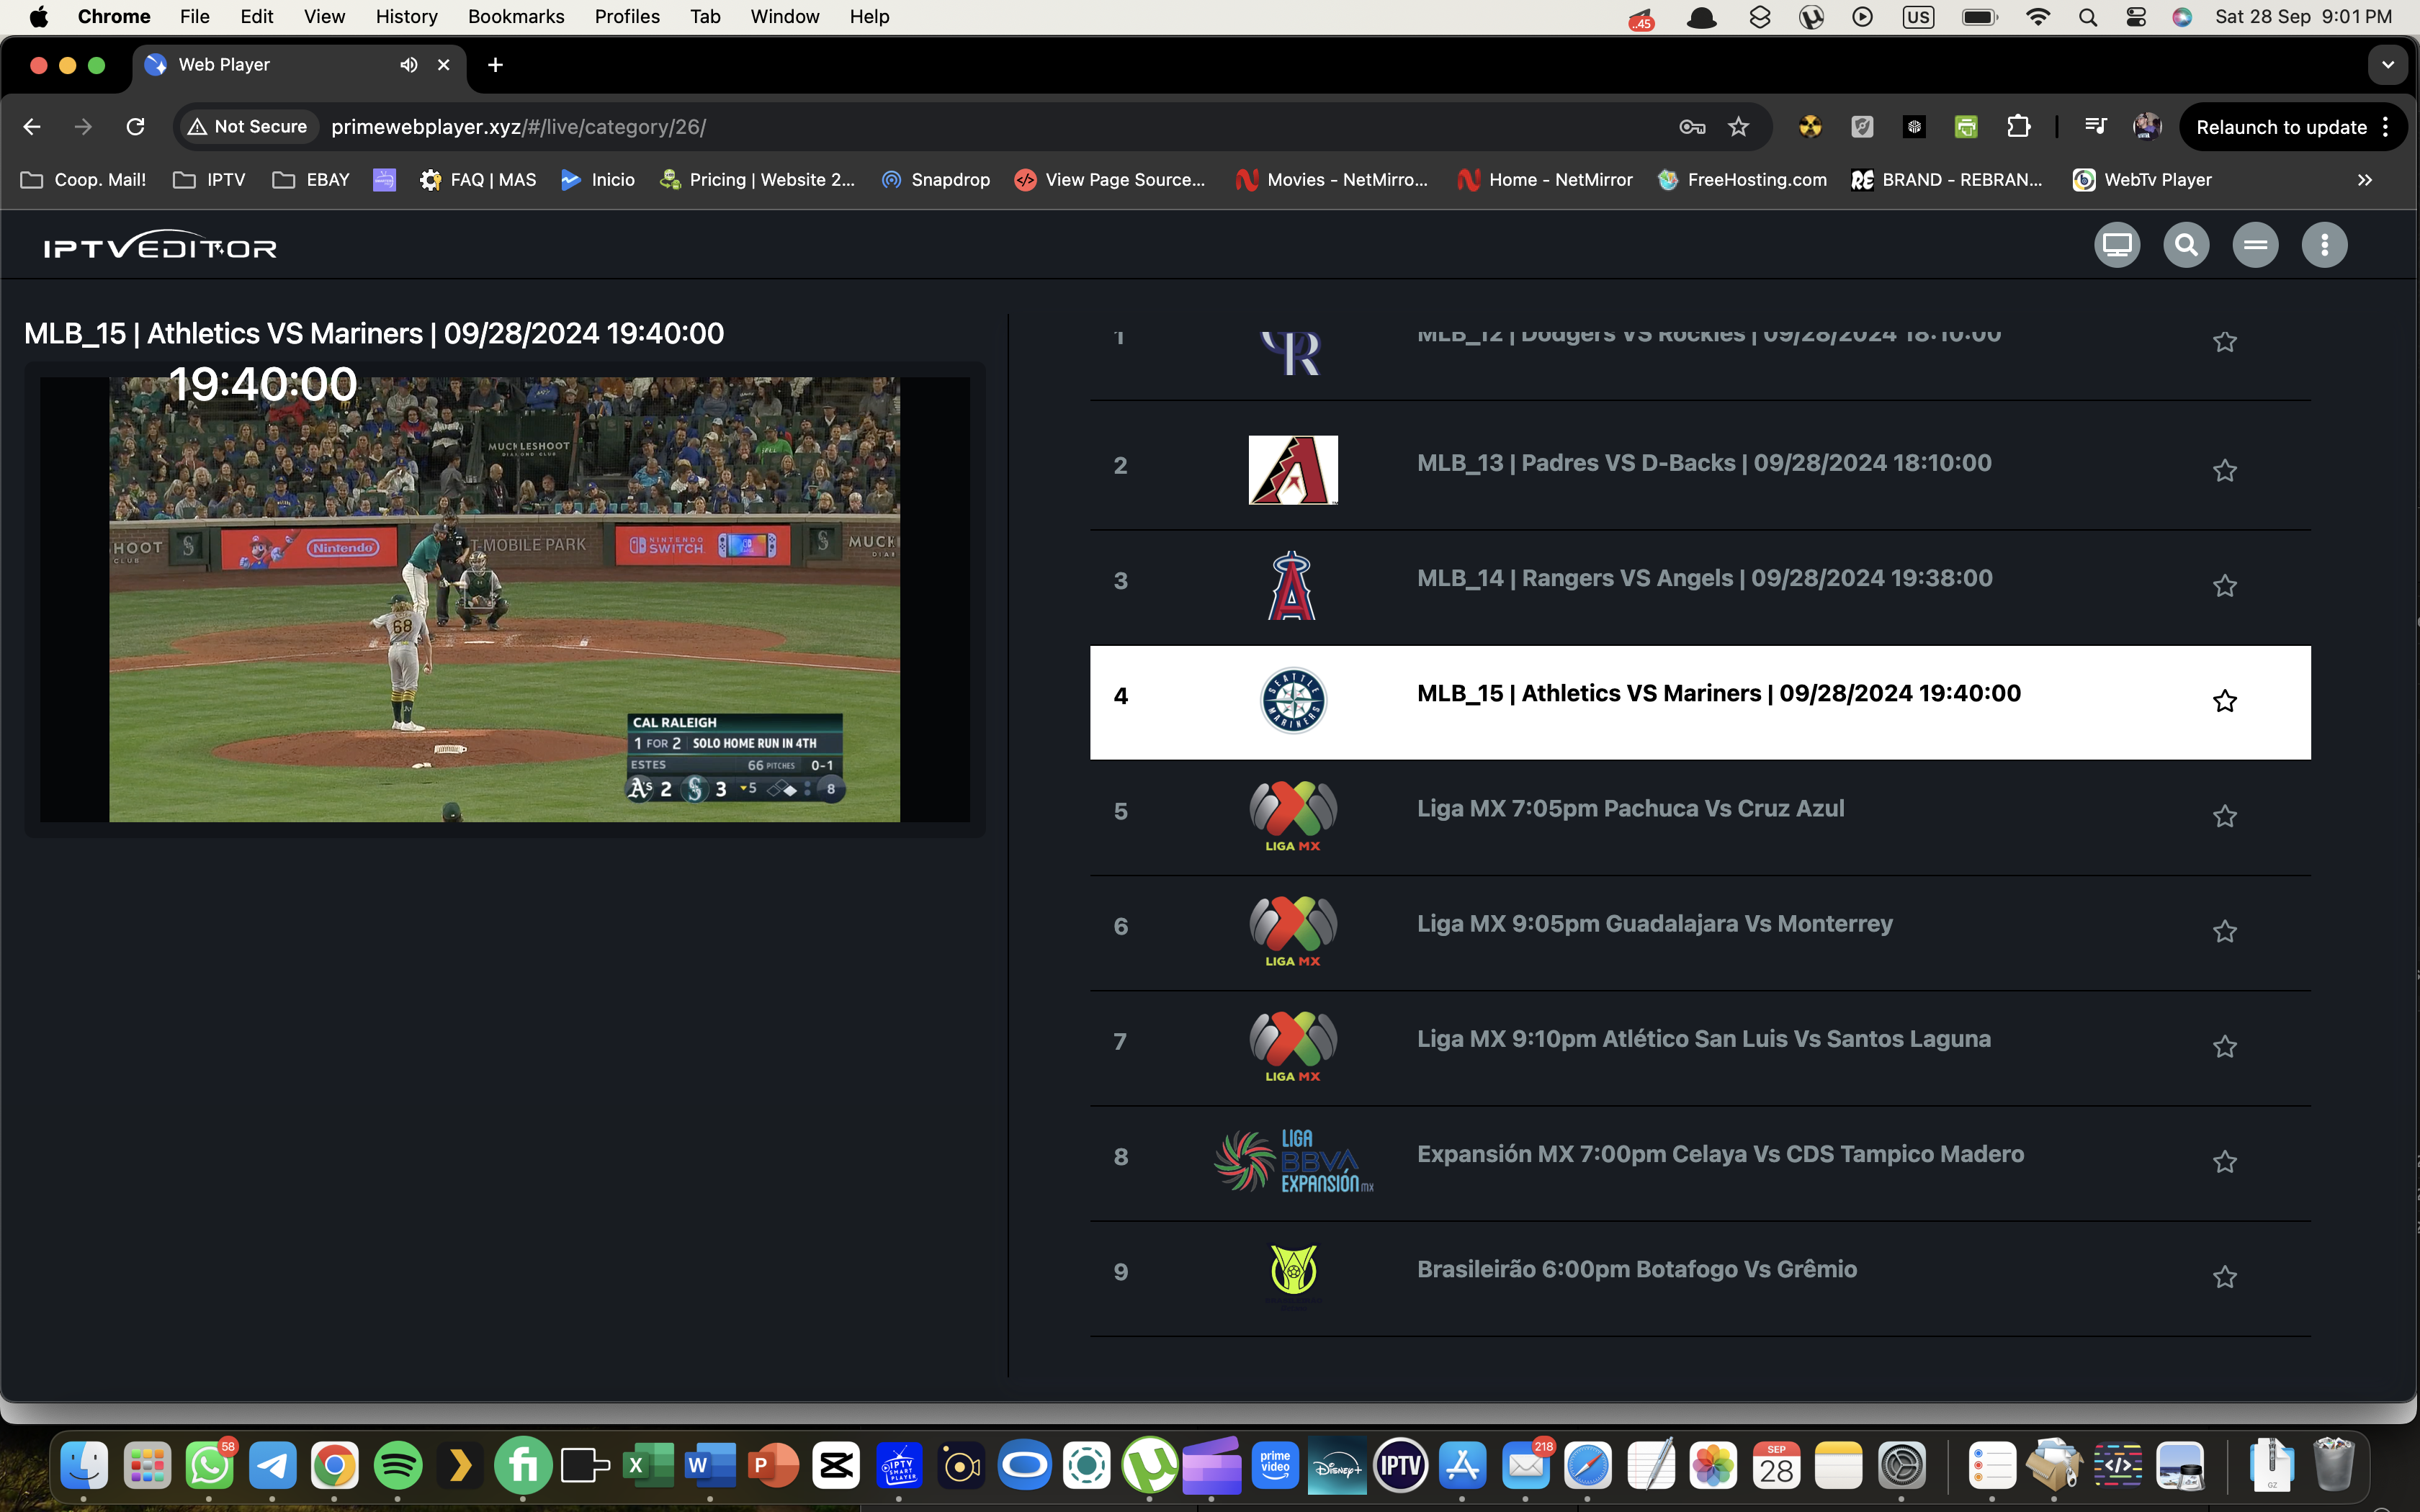
Task: Expand hidden bookmarks with the overflow chevron
Action: [2366, 180]
